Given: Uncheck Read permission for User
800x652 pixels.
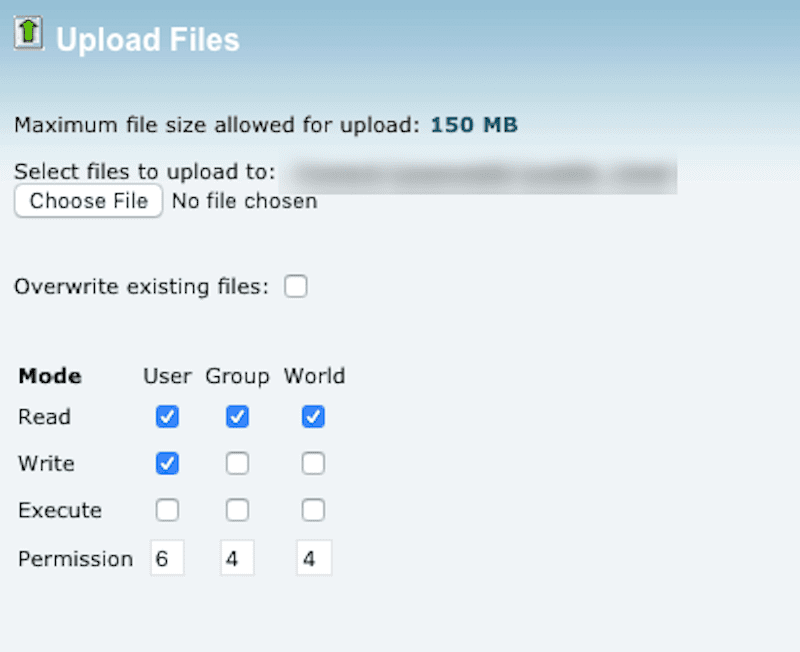Looking at the screenshot, I should coord(167,417).
